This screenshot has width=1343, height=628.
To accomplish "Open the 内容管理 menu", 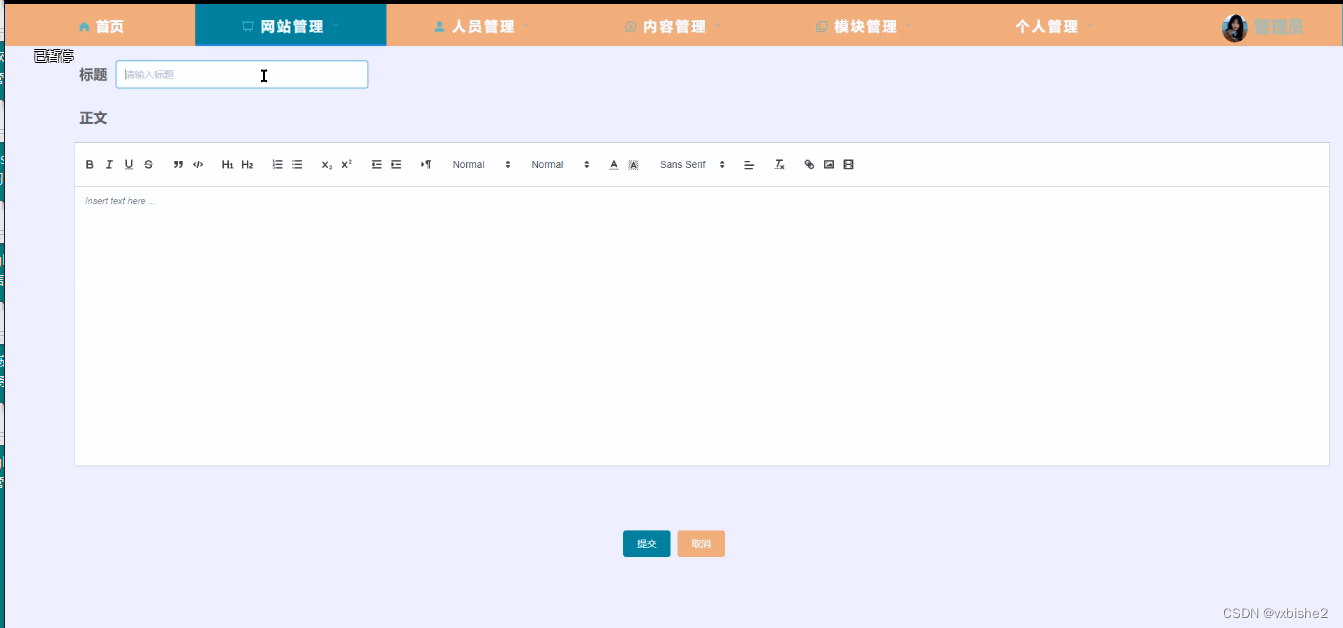I will point(673,27).
